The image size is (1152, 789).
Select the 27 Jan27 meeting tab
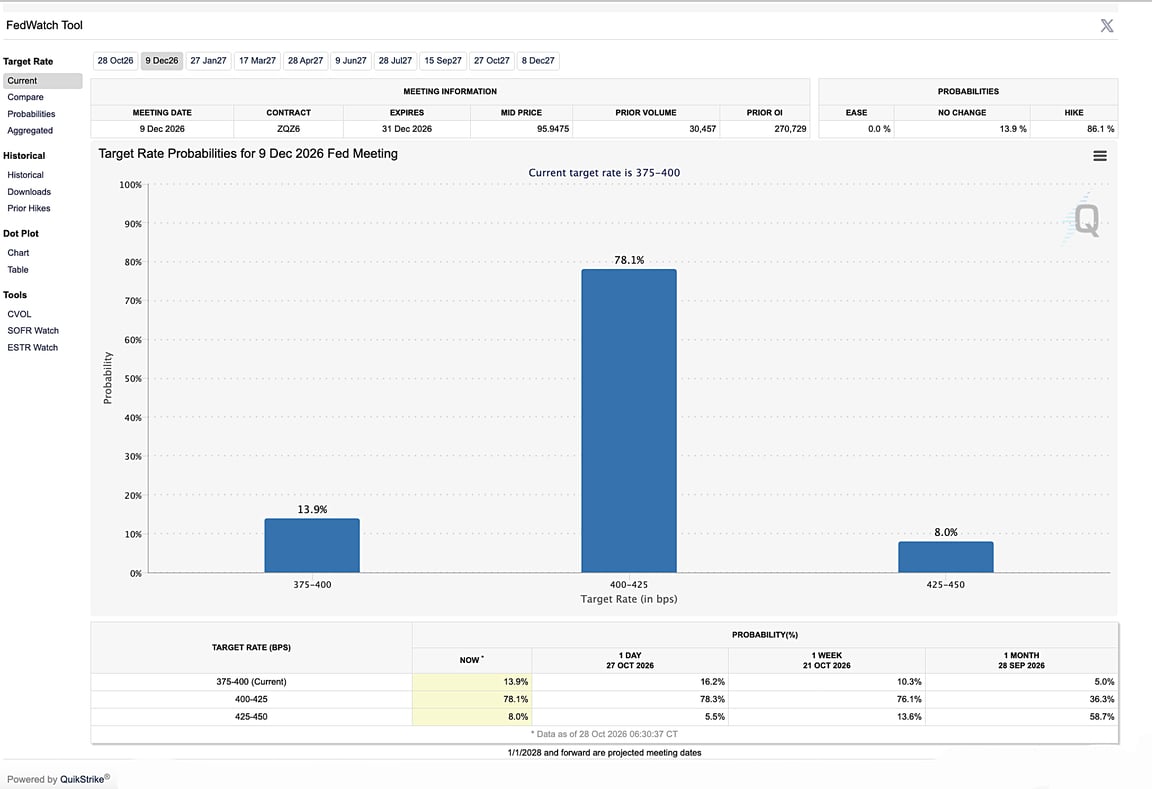click(x=208, y=61)
